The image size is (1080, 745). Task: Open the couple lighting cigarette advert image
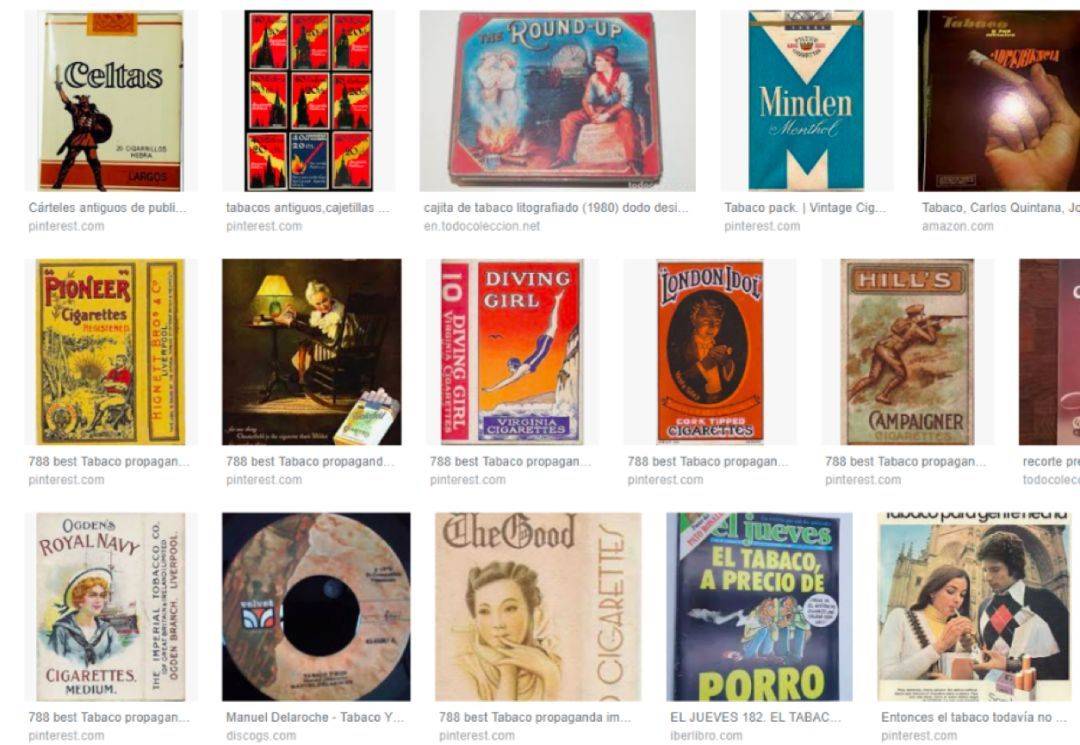(974, 607)
